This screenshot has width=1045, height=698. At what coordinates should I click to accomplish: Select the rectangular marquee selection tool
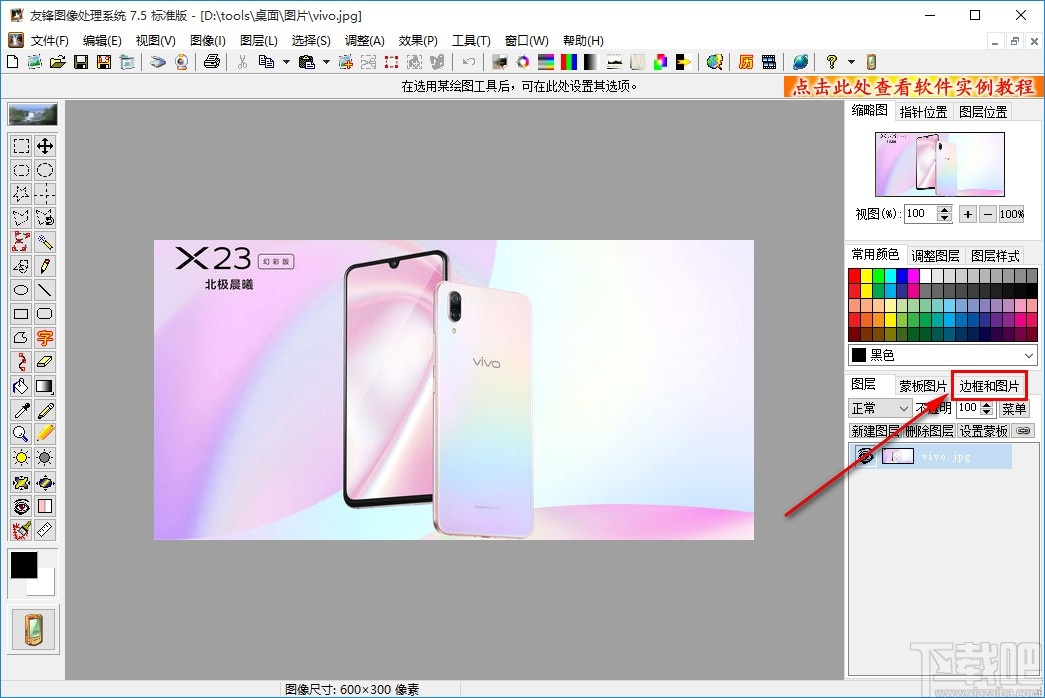coord(21,147)
